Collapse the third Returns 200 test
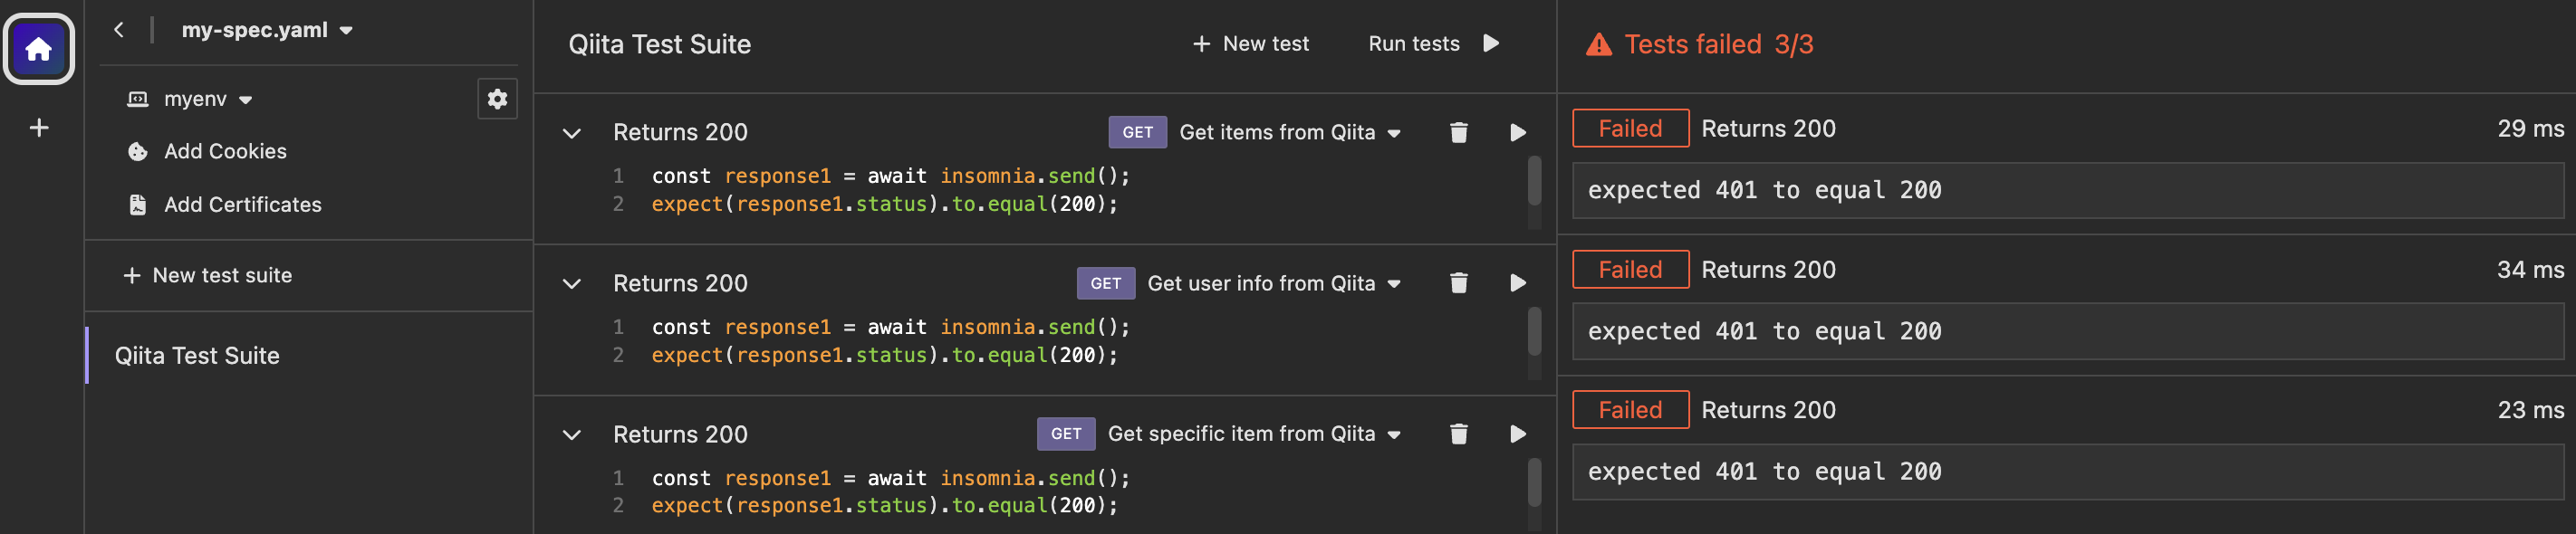 pyautogui.click(x=572, y=435)
